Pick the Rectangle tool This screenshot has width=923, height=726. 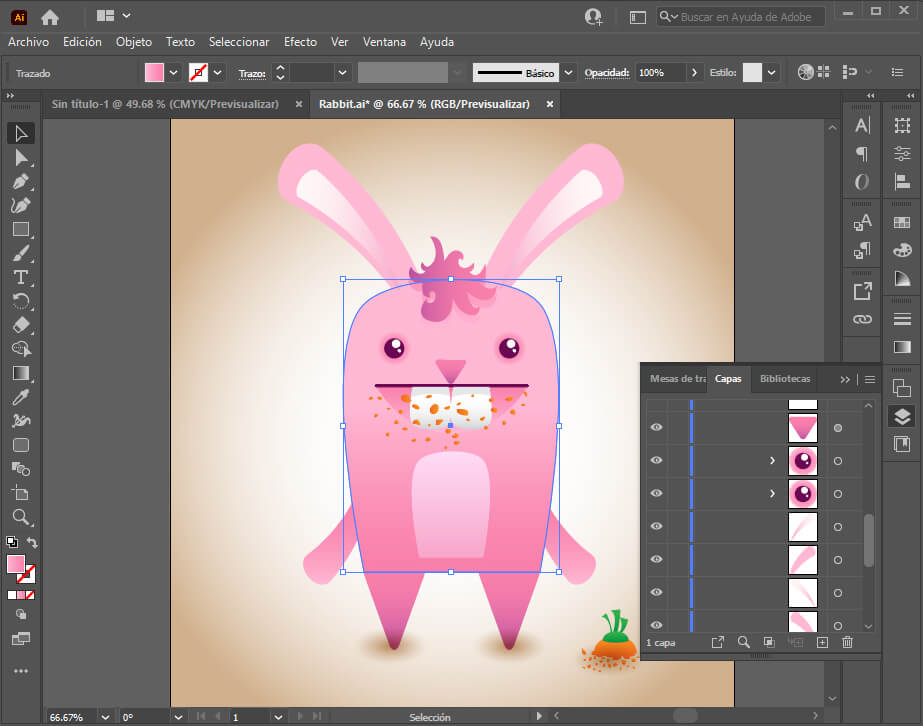point(22,228)
